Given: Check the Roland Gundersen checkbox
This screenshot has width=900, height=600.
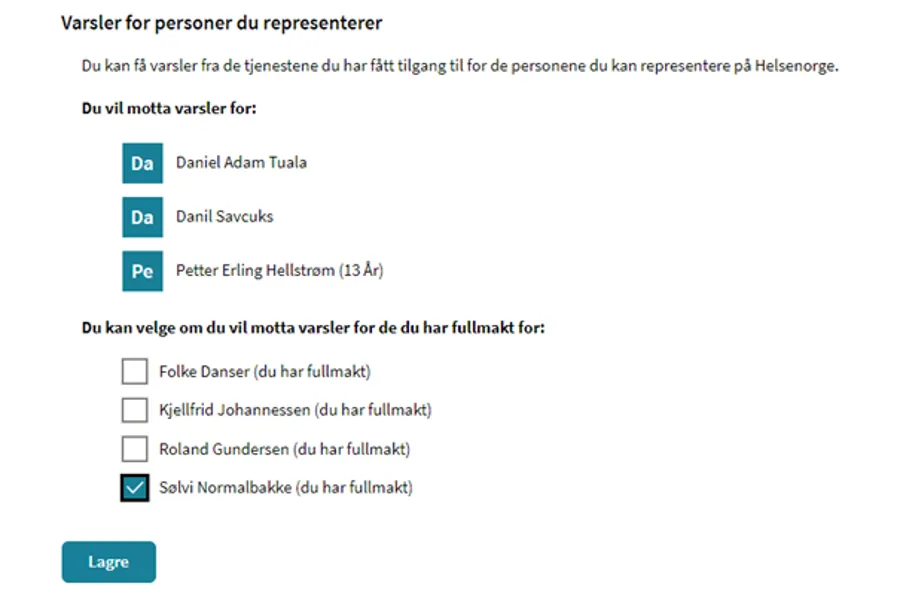Looking at the screenshot, I should 134,449.
